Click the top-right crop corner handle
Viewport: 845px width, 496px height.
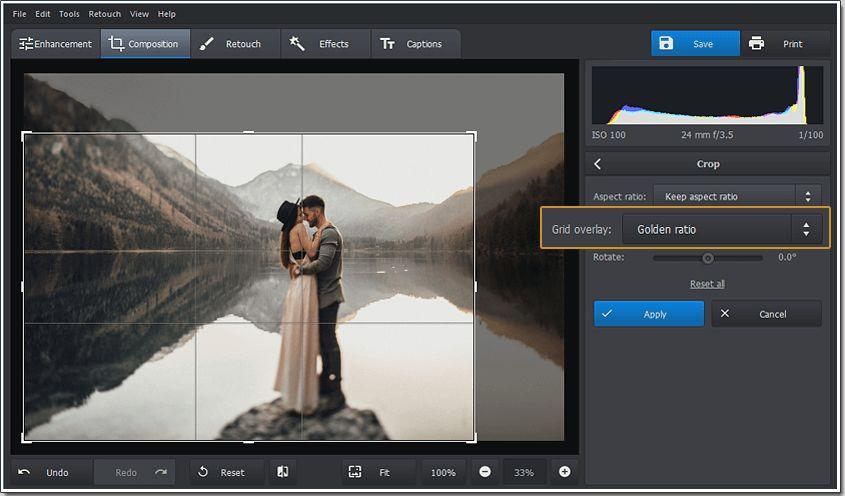tap(473, 135)
